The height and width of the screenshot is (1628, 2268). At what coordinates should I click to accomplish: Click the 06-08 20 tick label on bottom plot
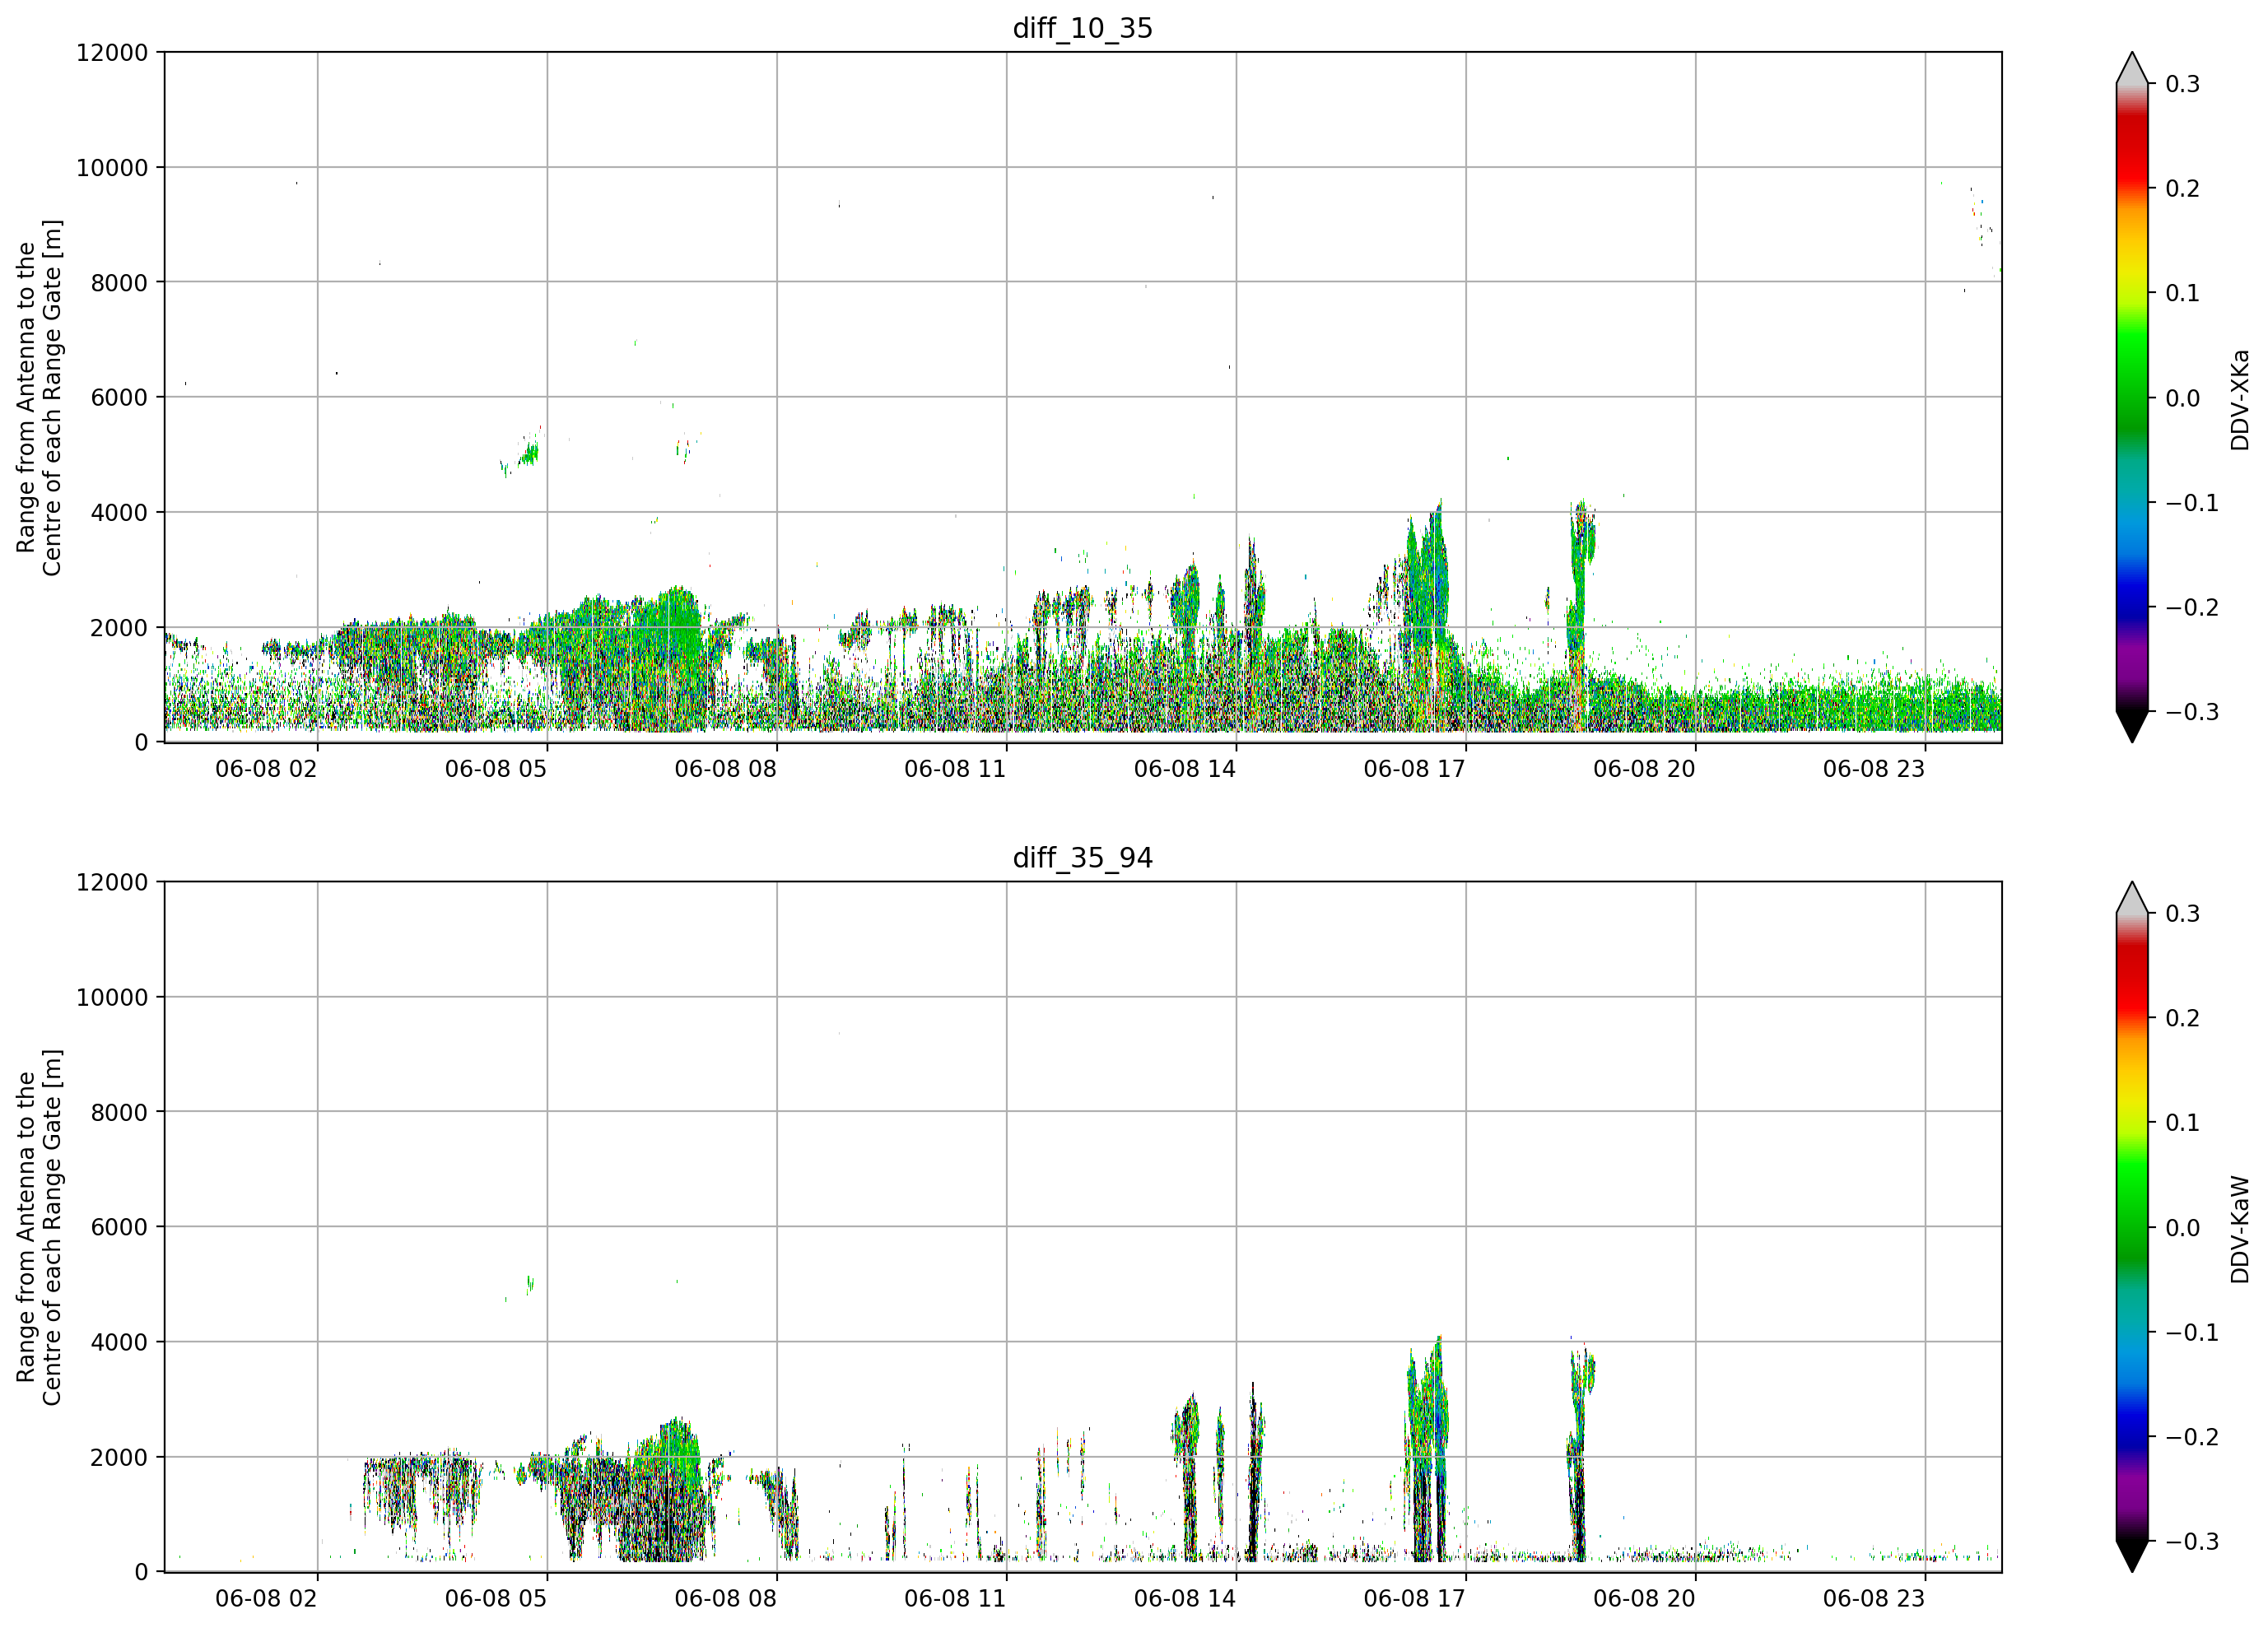pyautogui.click(x=1644, y=1598)
